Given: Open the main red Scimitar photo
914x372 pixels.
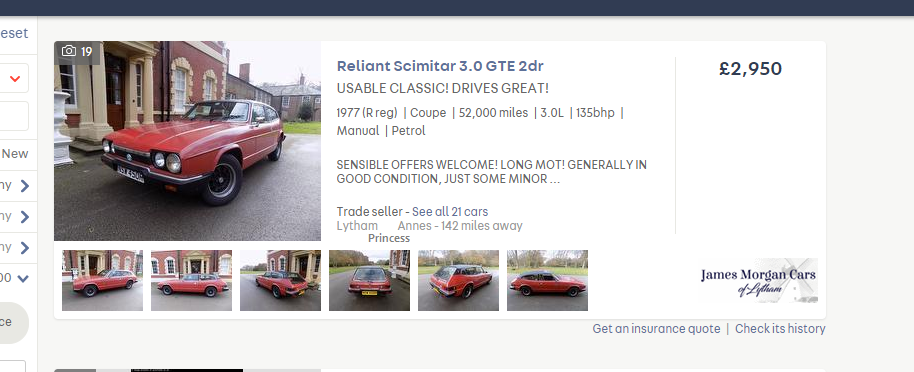Looking at the screenshot, I should coord(187,141).
